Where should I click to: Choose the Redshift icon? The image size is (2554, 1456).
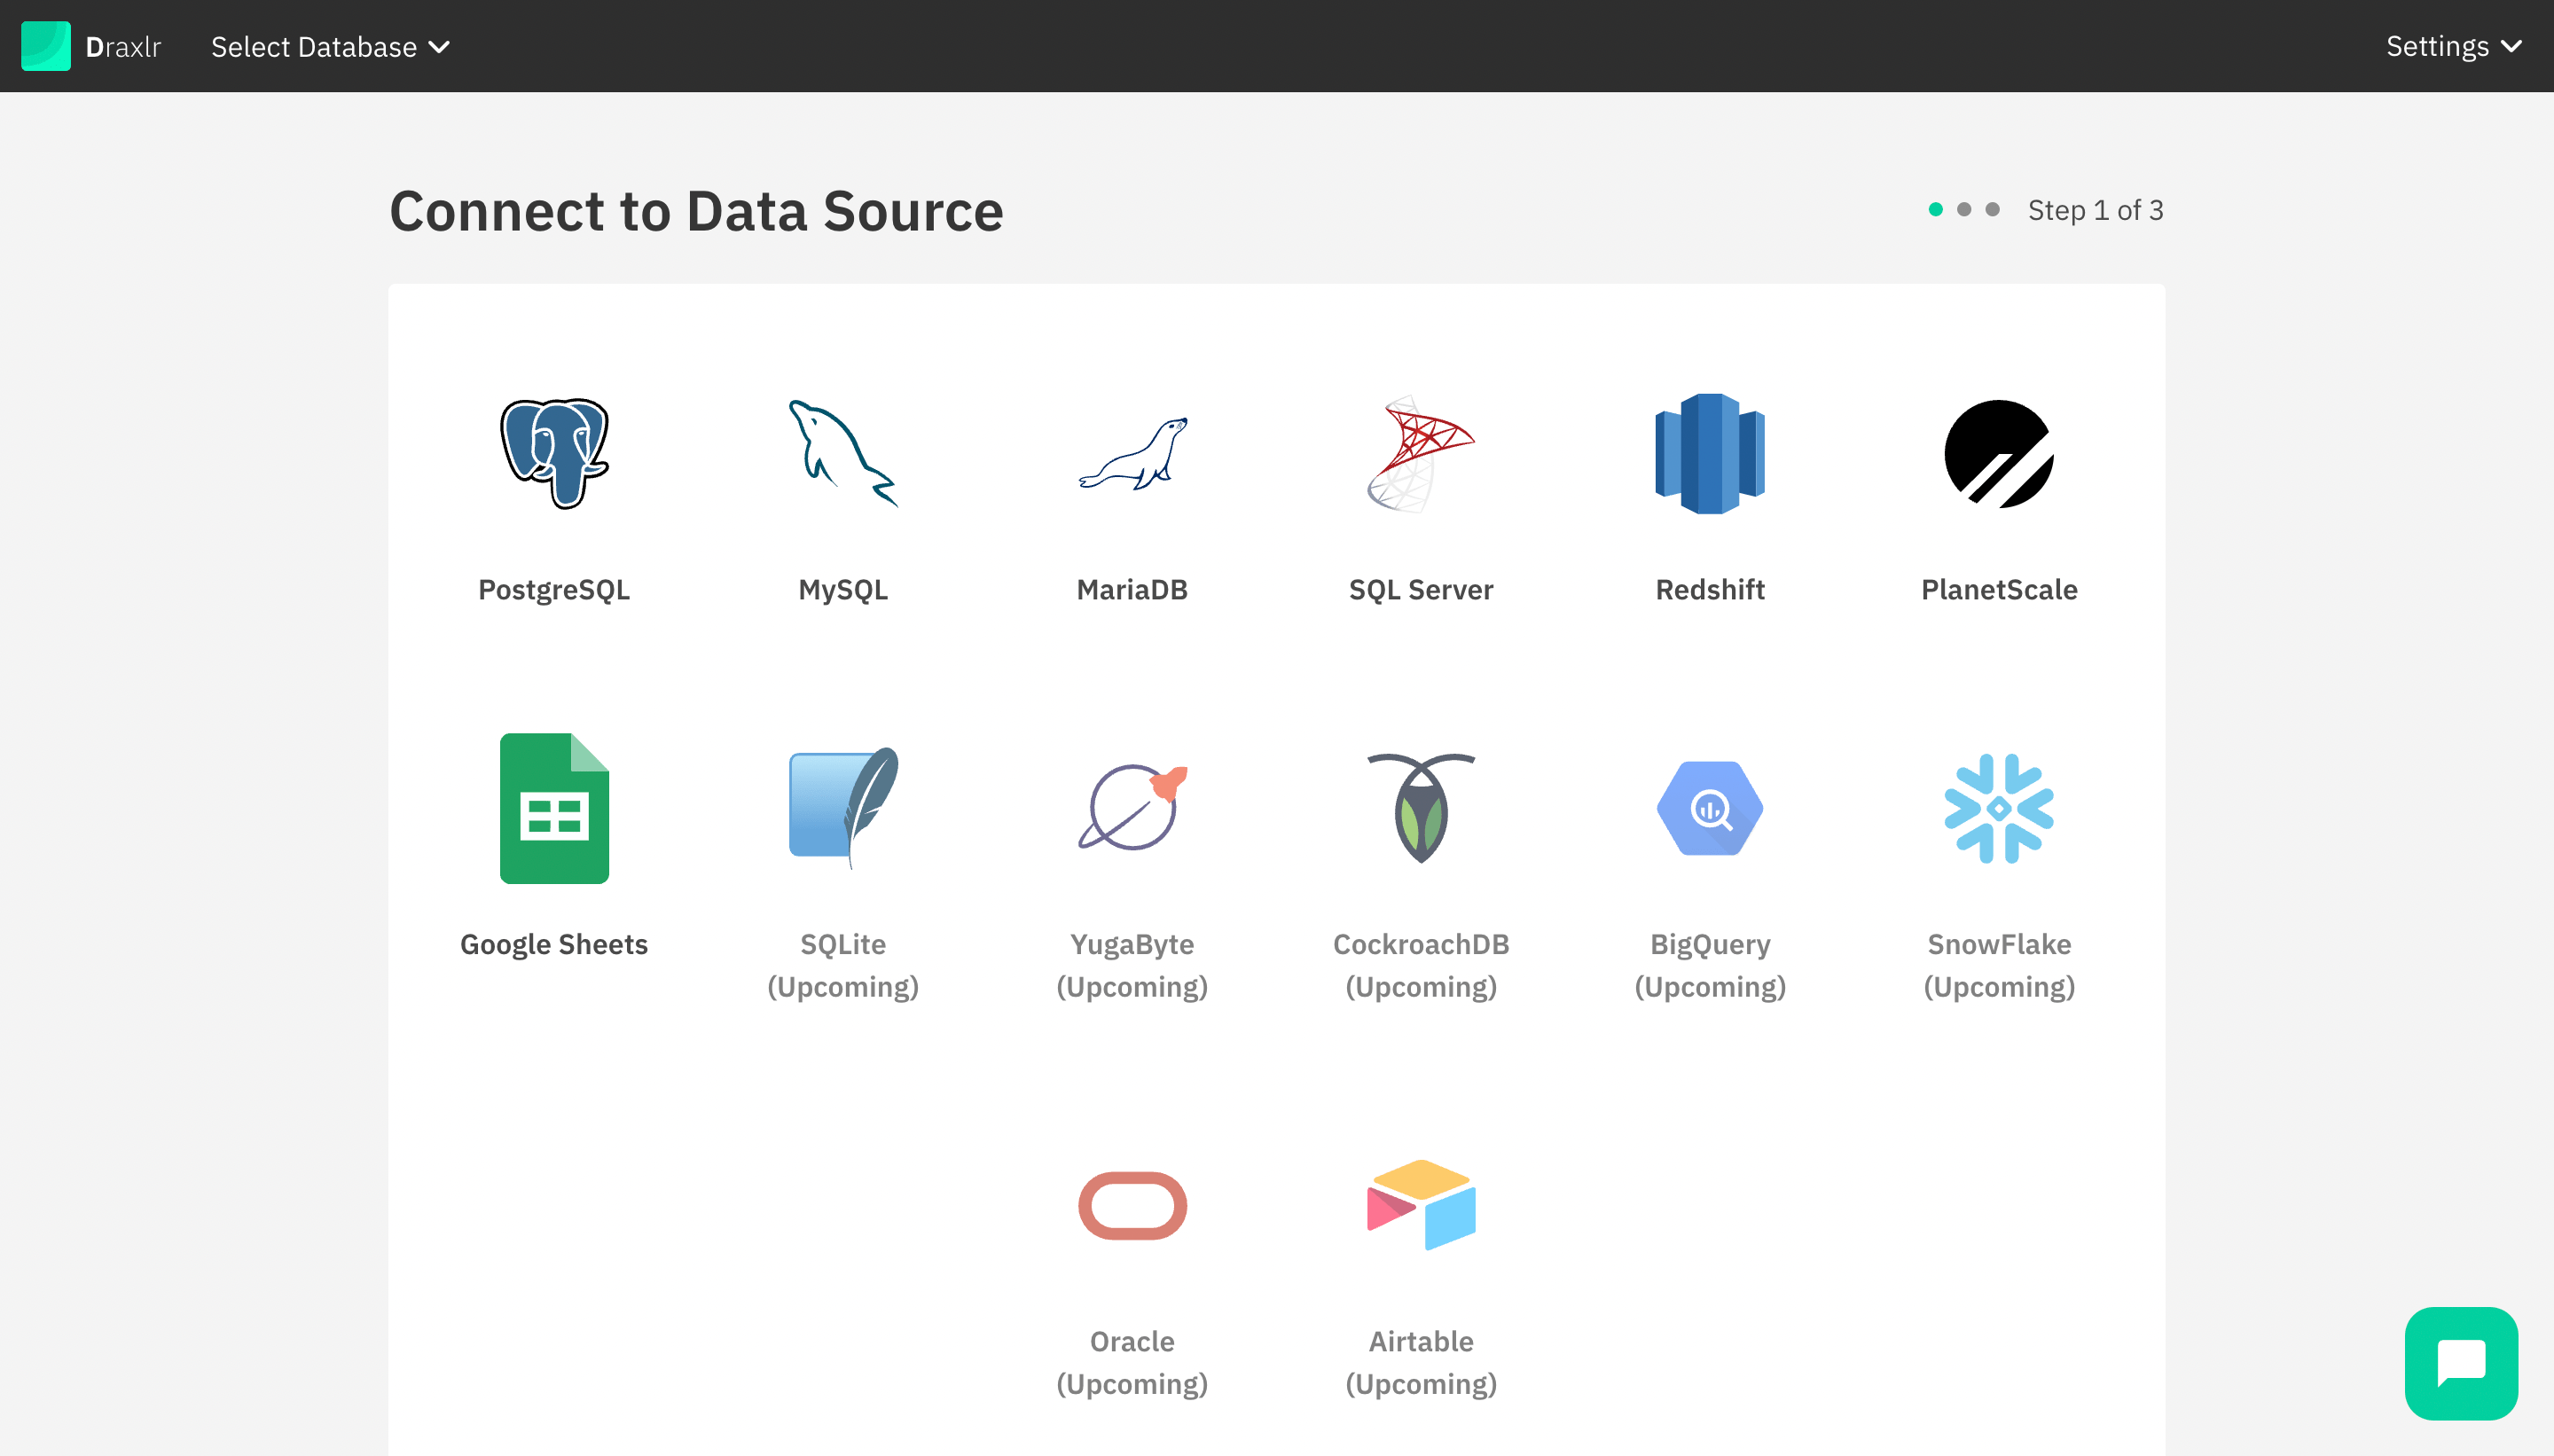pos(1710,453)
